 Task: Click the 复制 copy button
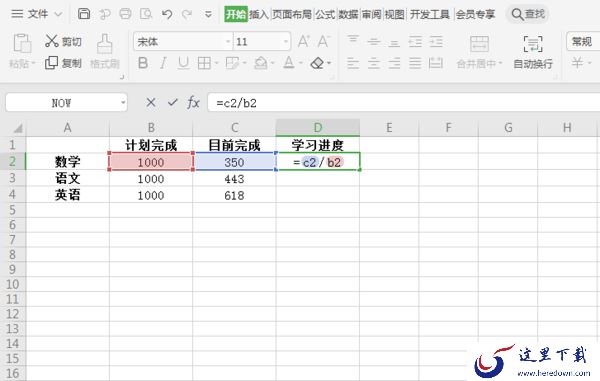pos(63,63)
